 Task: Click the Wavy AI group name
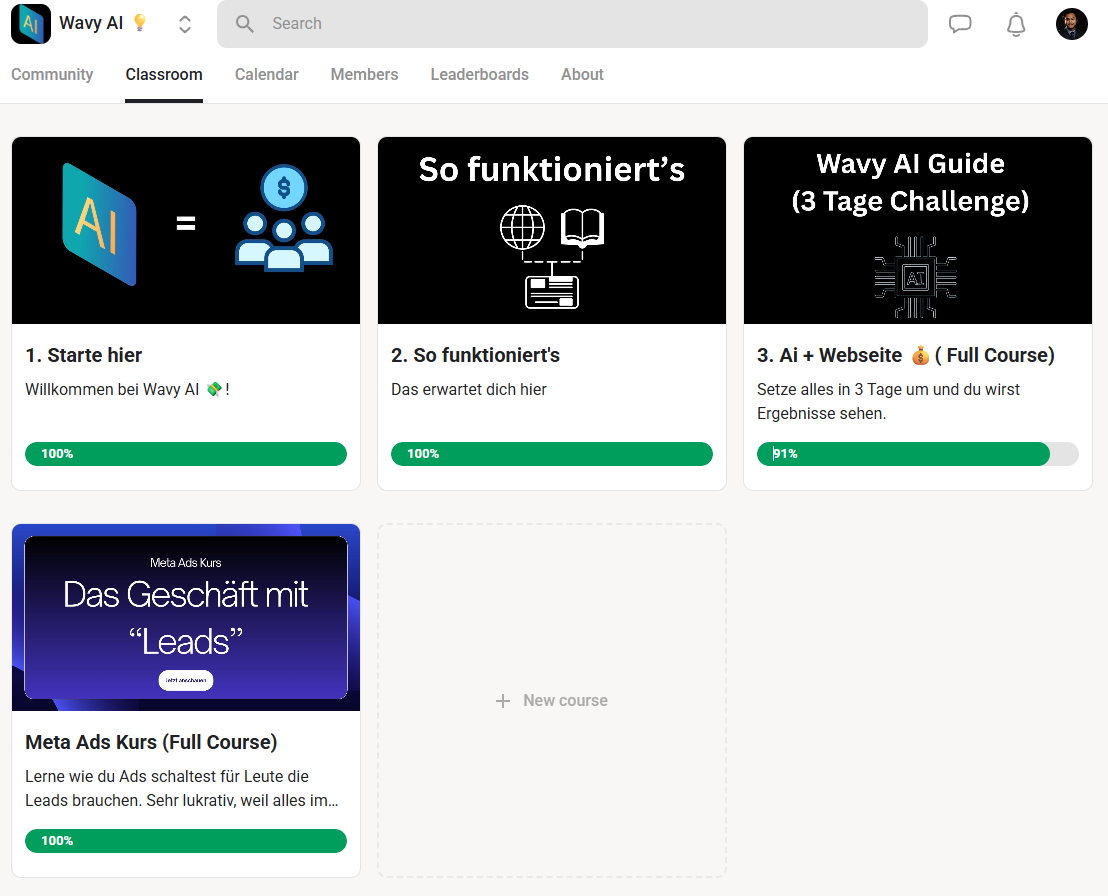tap(91, 23)
